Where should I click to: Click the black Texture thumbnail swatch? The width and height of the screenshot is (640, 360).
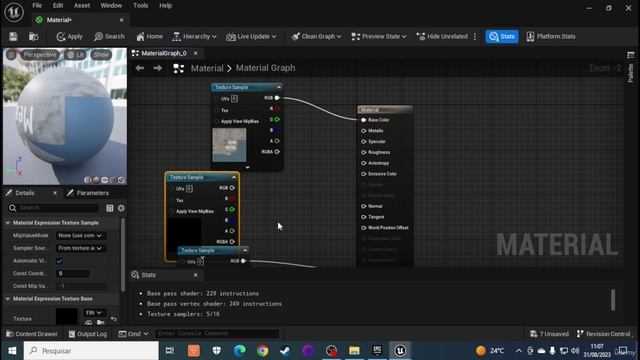click(x=67, y=317)
